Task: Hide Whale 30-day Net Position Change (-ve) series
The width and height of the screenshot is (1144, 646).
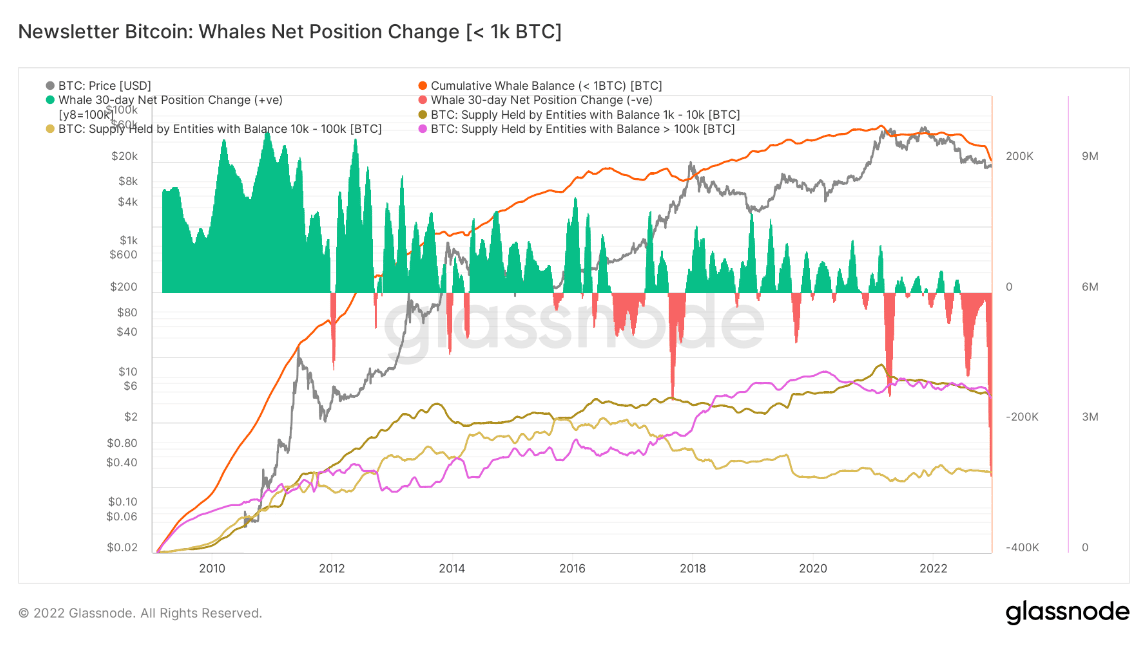Action: [541, 100]
